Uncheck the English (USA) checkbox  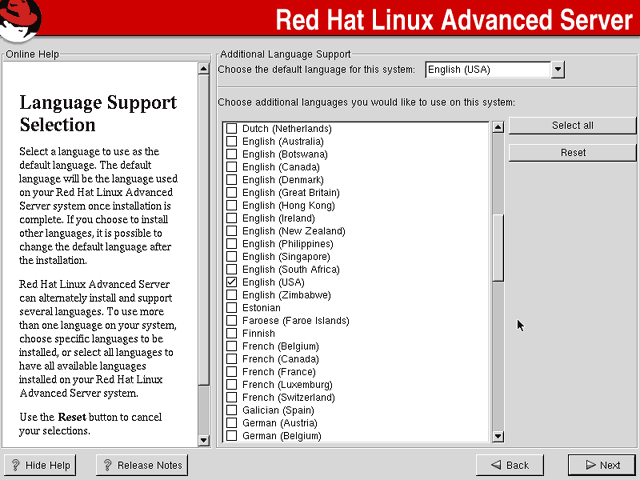[231, 282]
